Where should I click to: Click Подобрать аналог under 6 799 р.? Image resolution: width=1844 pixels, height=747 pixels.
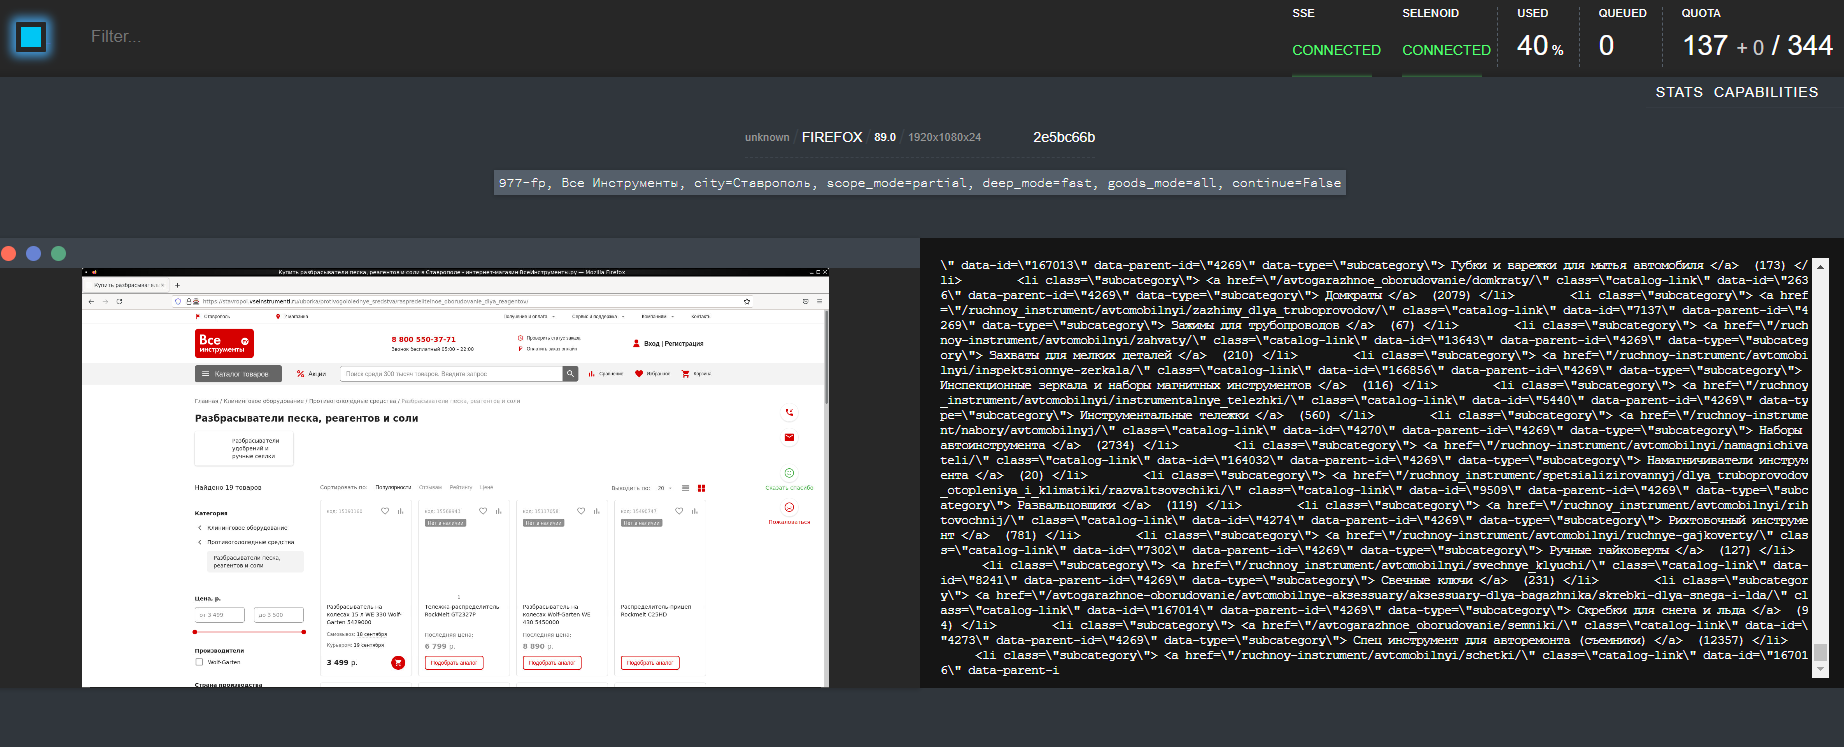pos(454,663)
